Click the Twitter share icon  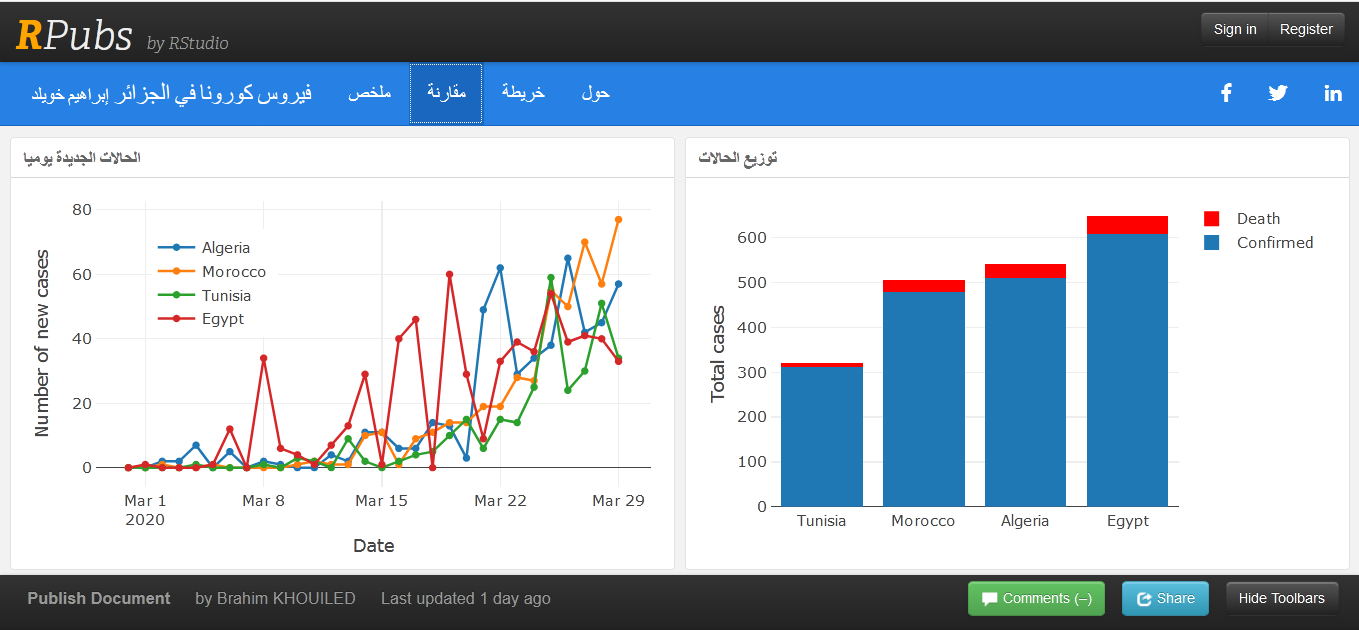1278,93
